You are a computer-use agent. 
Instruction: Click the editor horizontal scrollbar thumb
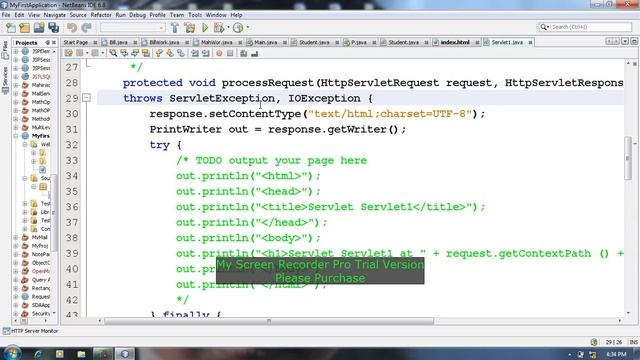(269, 321)
